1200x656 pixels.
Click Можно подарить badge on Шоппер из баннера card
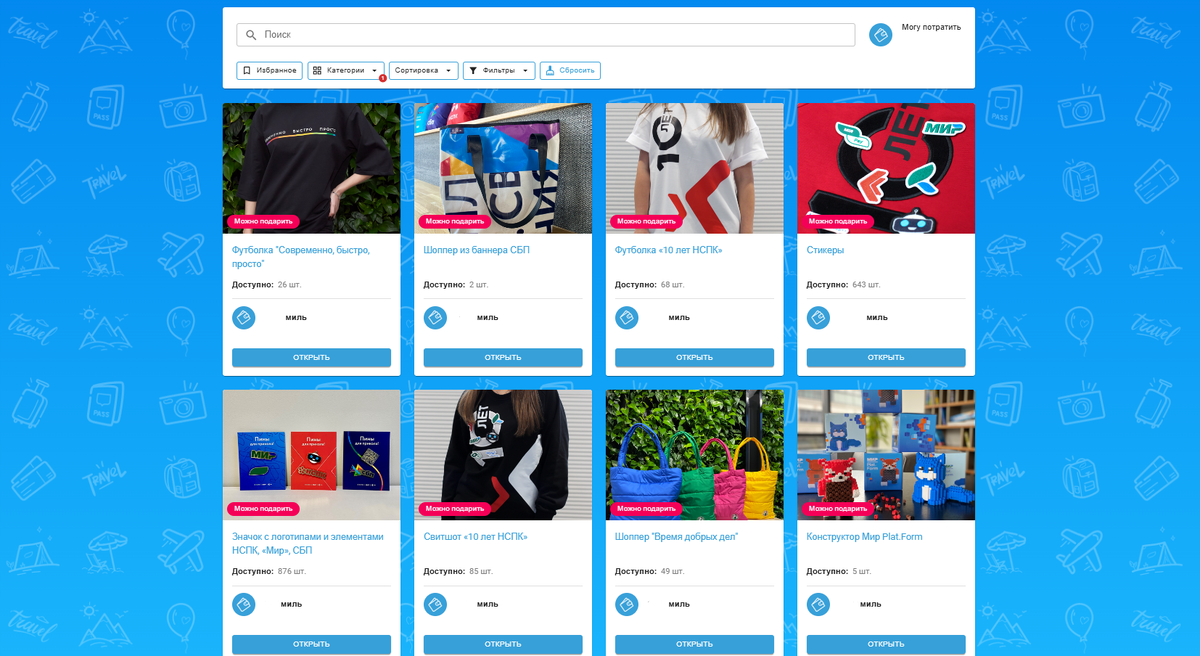click(x=455, y=221)
